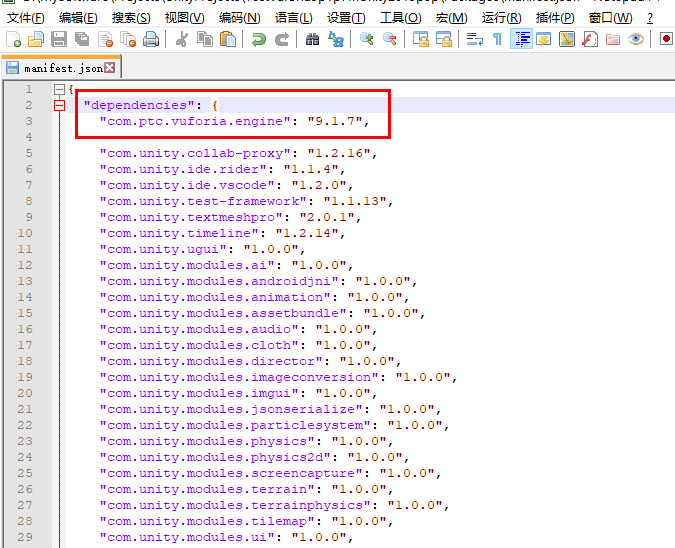
Task: Click the Zoom Out magnifier icon
Action: 390,40
